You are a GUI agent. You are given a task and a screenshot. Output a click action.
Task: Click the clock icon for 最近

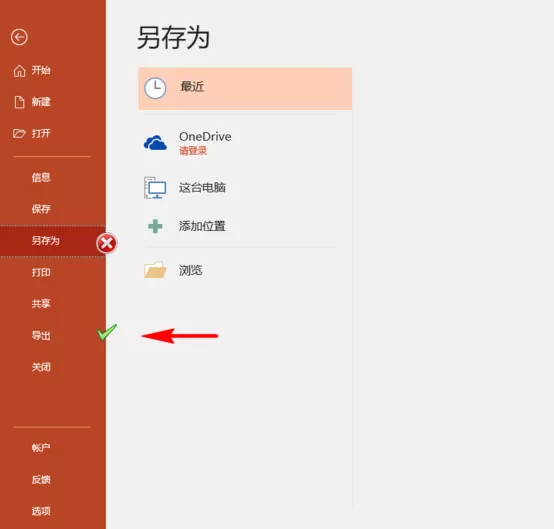pos(155,88)
